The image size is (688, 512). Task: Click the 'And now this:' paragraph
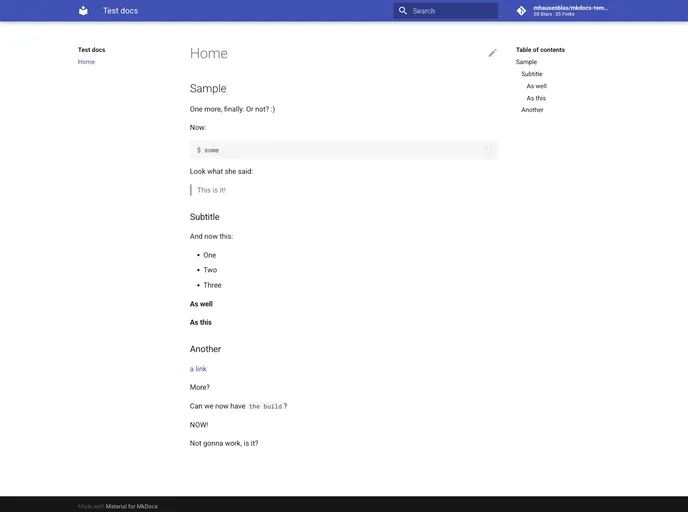coord(211,236)
